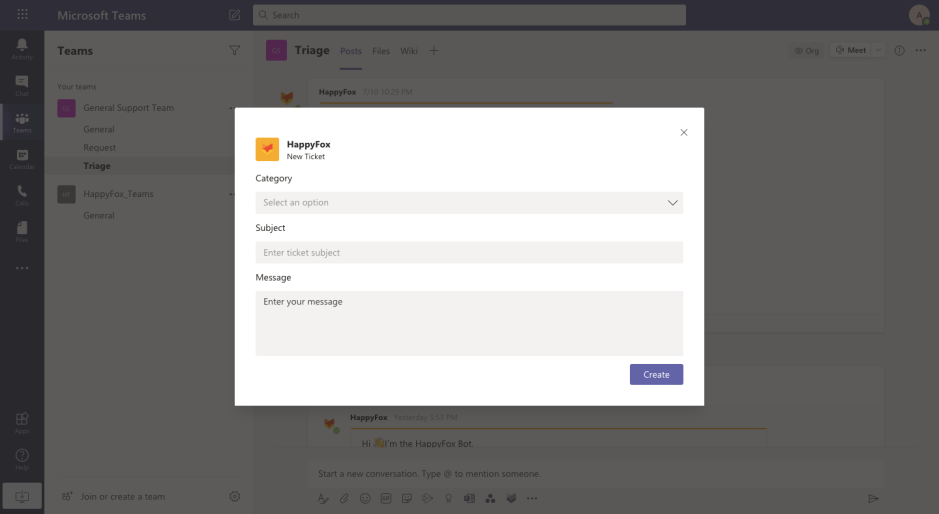Open General channel under General Support Team

click(x=99, y=129)
